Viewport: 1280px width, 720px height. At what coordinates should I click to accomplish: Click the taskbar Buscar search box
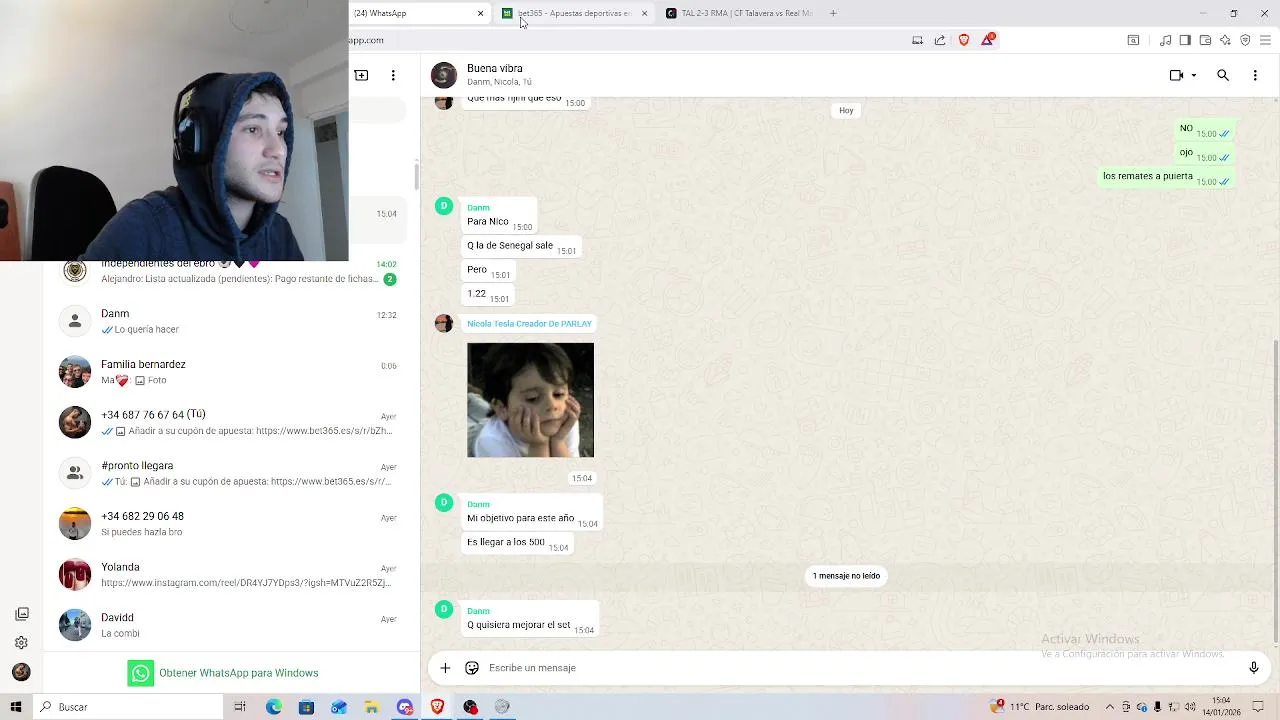coord(128,707)
